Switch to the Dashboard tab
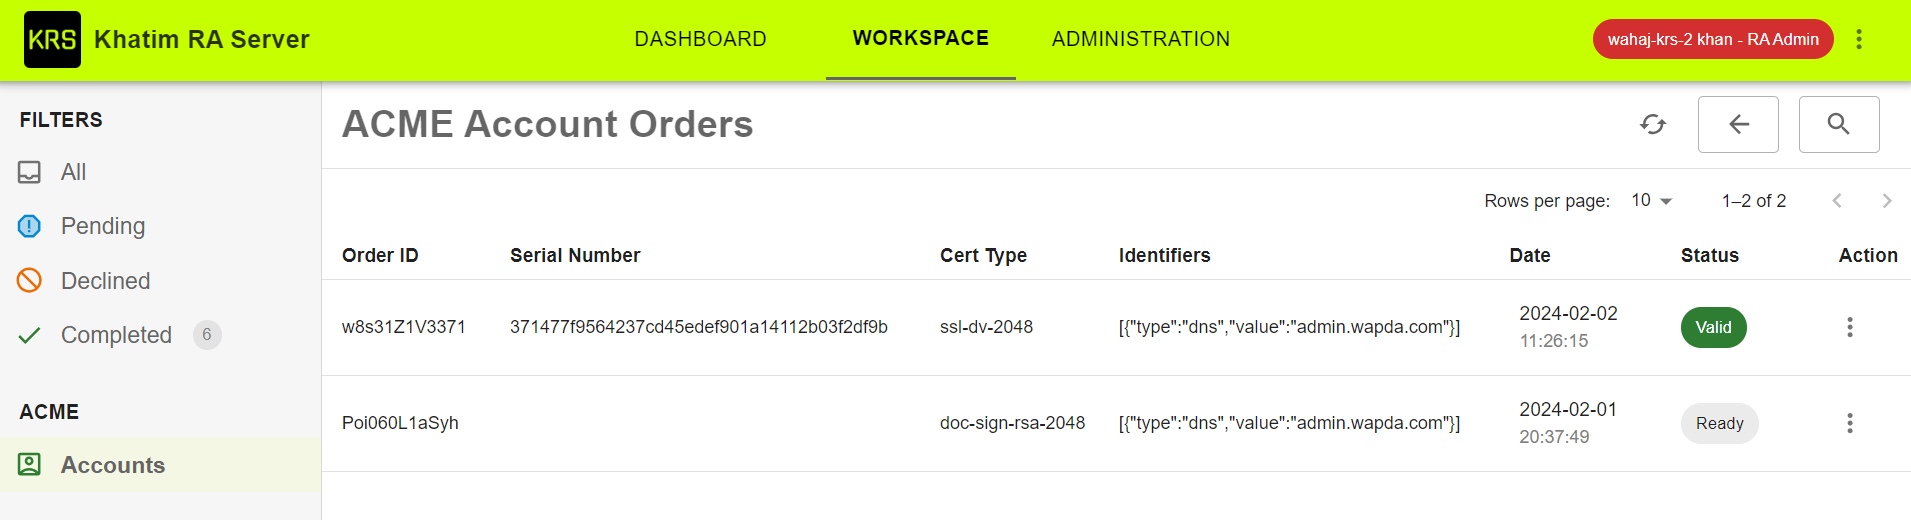 point(700,39)
